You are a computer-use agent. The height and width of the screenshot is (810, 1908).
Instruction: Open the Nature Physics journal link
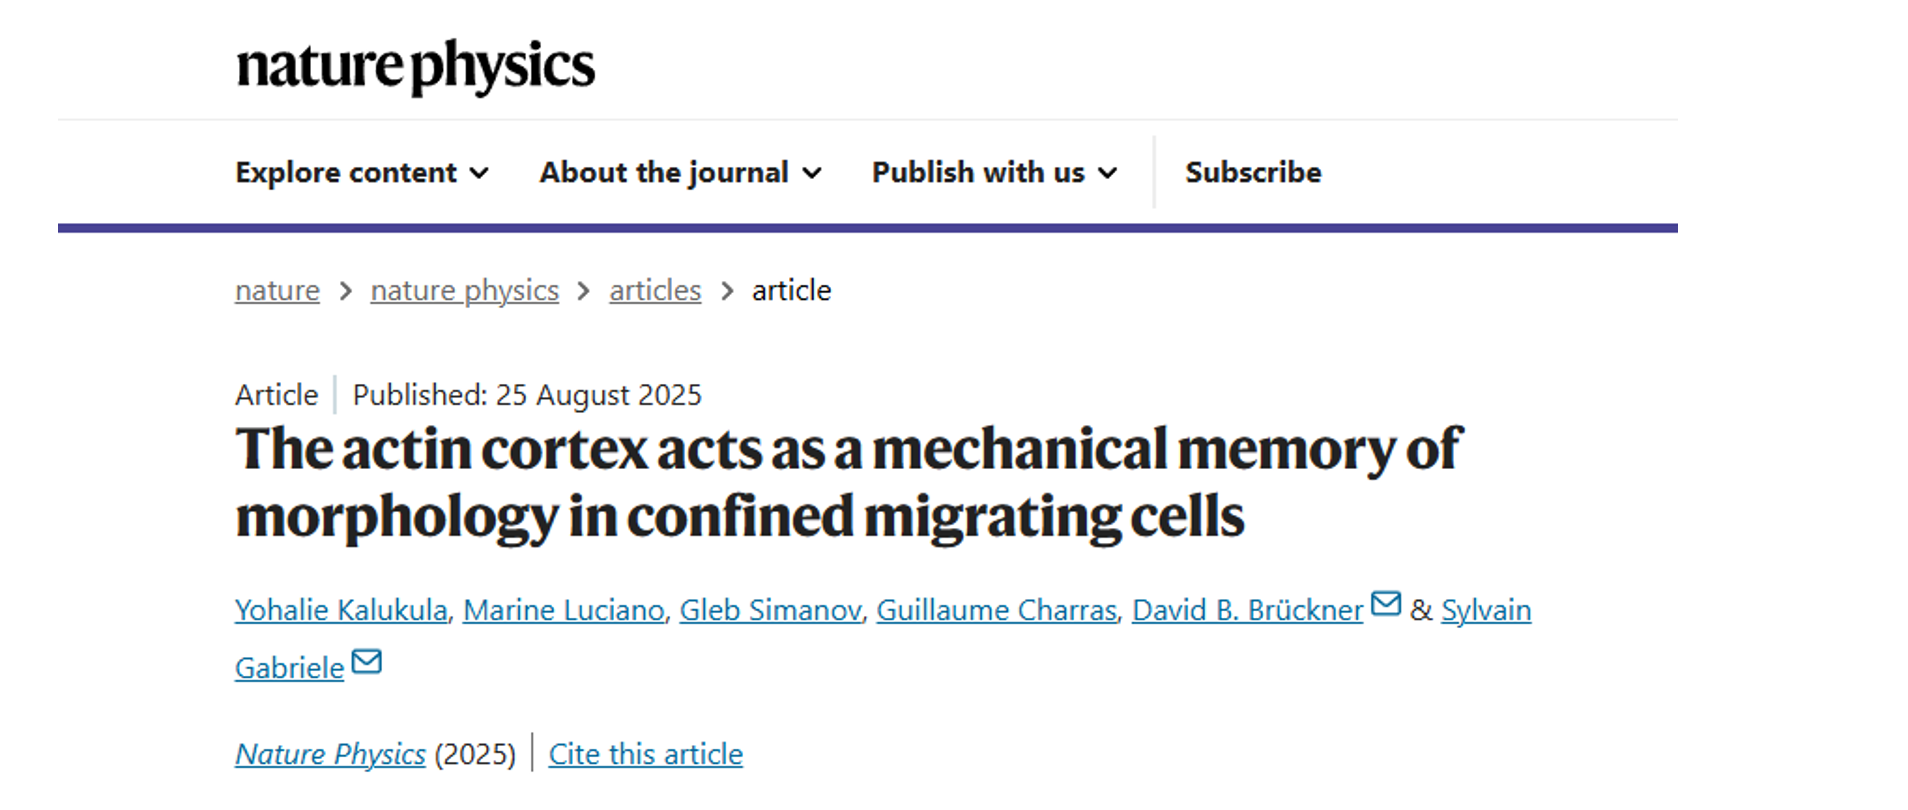pos(330,754)
